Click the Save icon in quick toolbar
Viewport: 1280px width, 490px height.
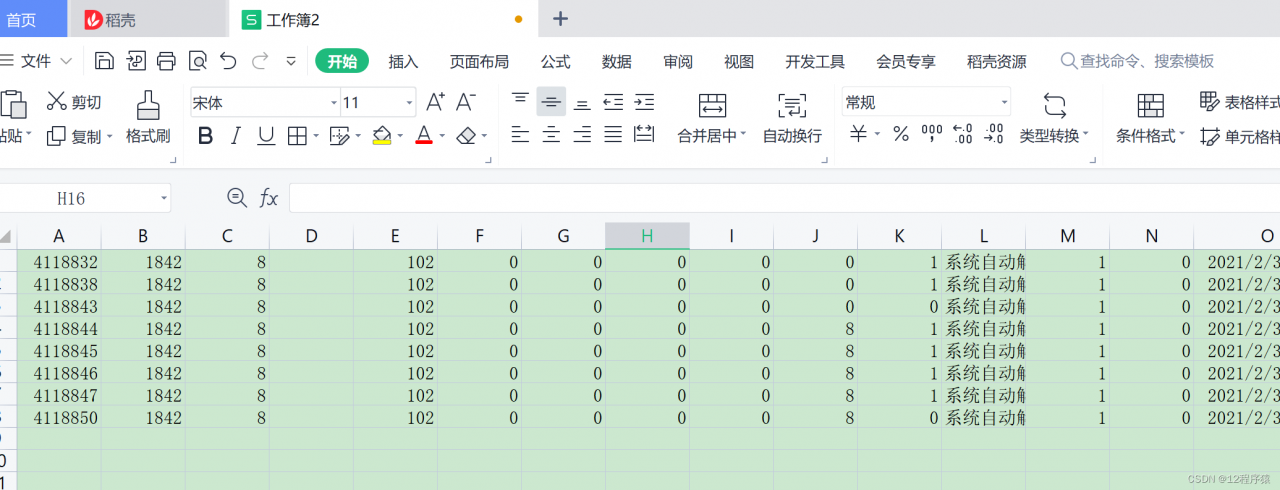pyautogui.click(x=104, y=61)
